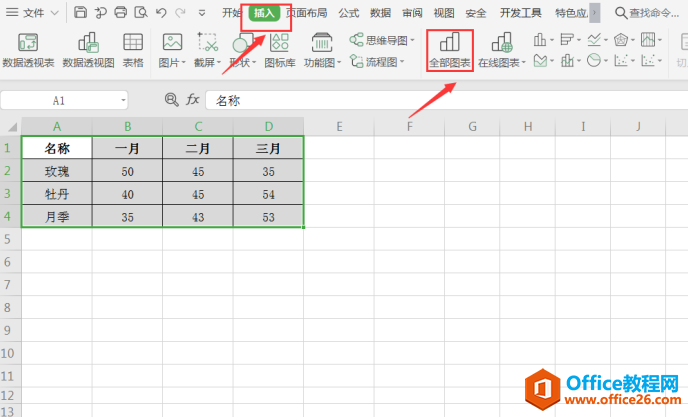Image resolution: width=688 pixels, height=417 pixels.
Task: Open Print Preview via magnifier page icon
Action: pos(141,12)
